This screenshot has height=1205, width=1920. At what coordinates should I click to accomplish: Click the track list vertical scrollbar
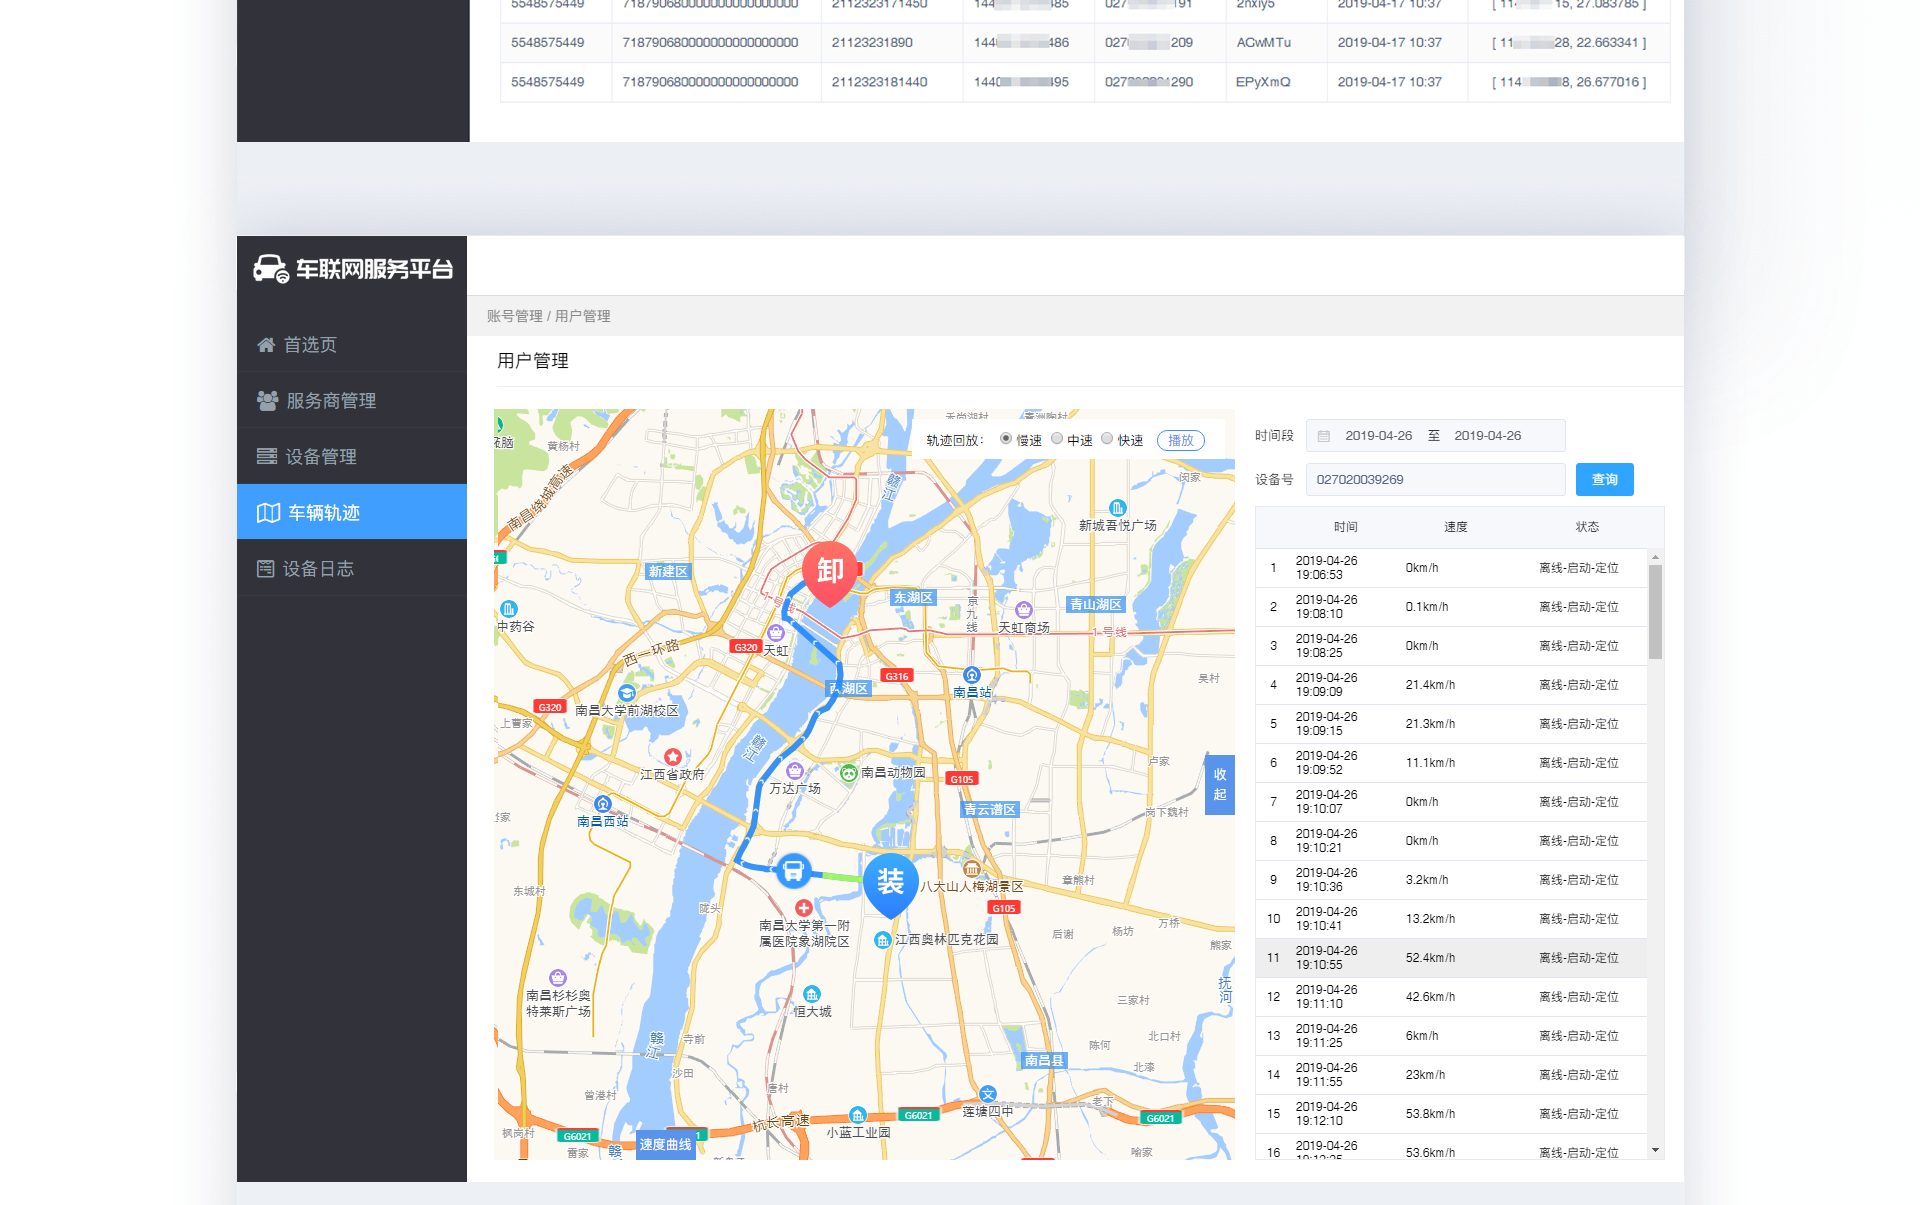pos(1656,611)
